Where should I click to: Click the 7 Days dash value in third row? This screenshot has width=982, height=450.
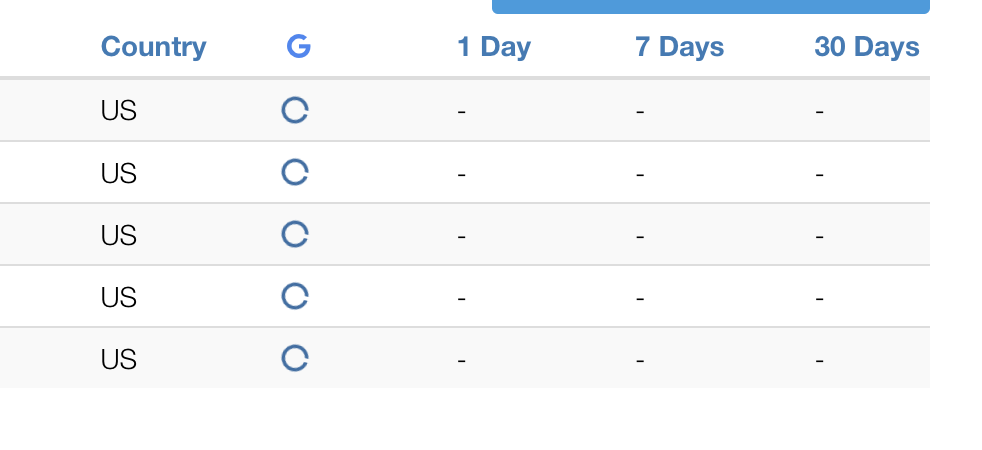click(640, 237)
